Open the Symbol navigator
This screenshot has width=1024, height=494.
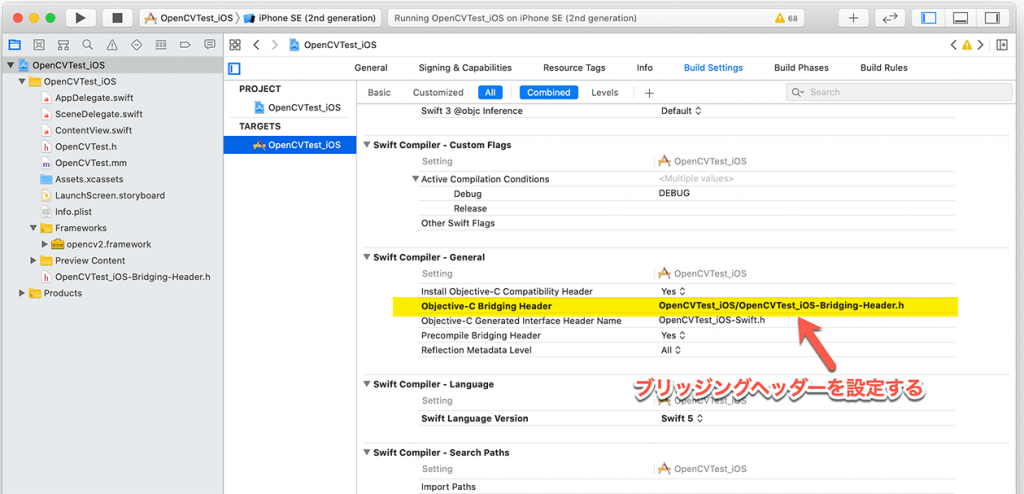63,45
